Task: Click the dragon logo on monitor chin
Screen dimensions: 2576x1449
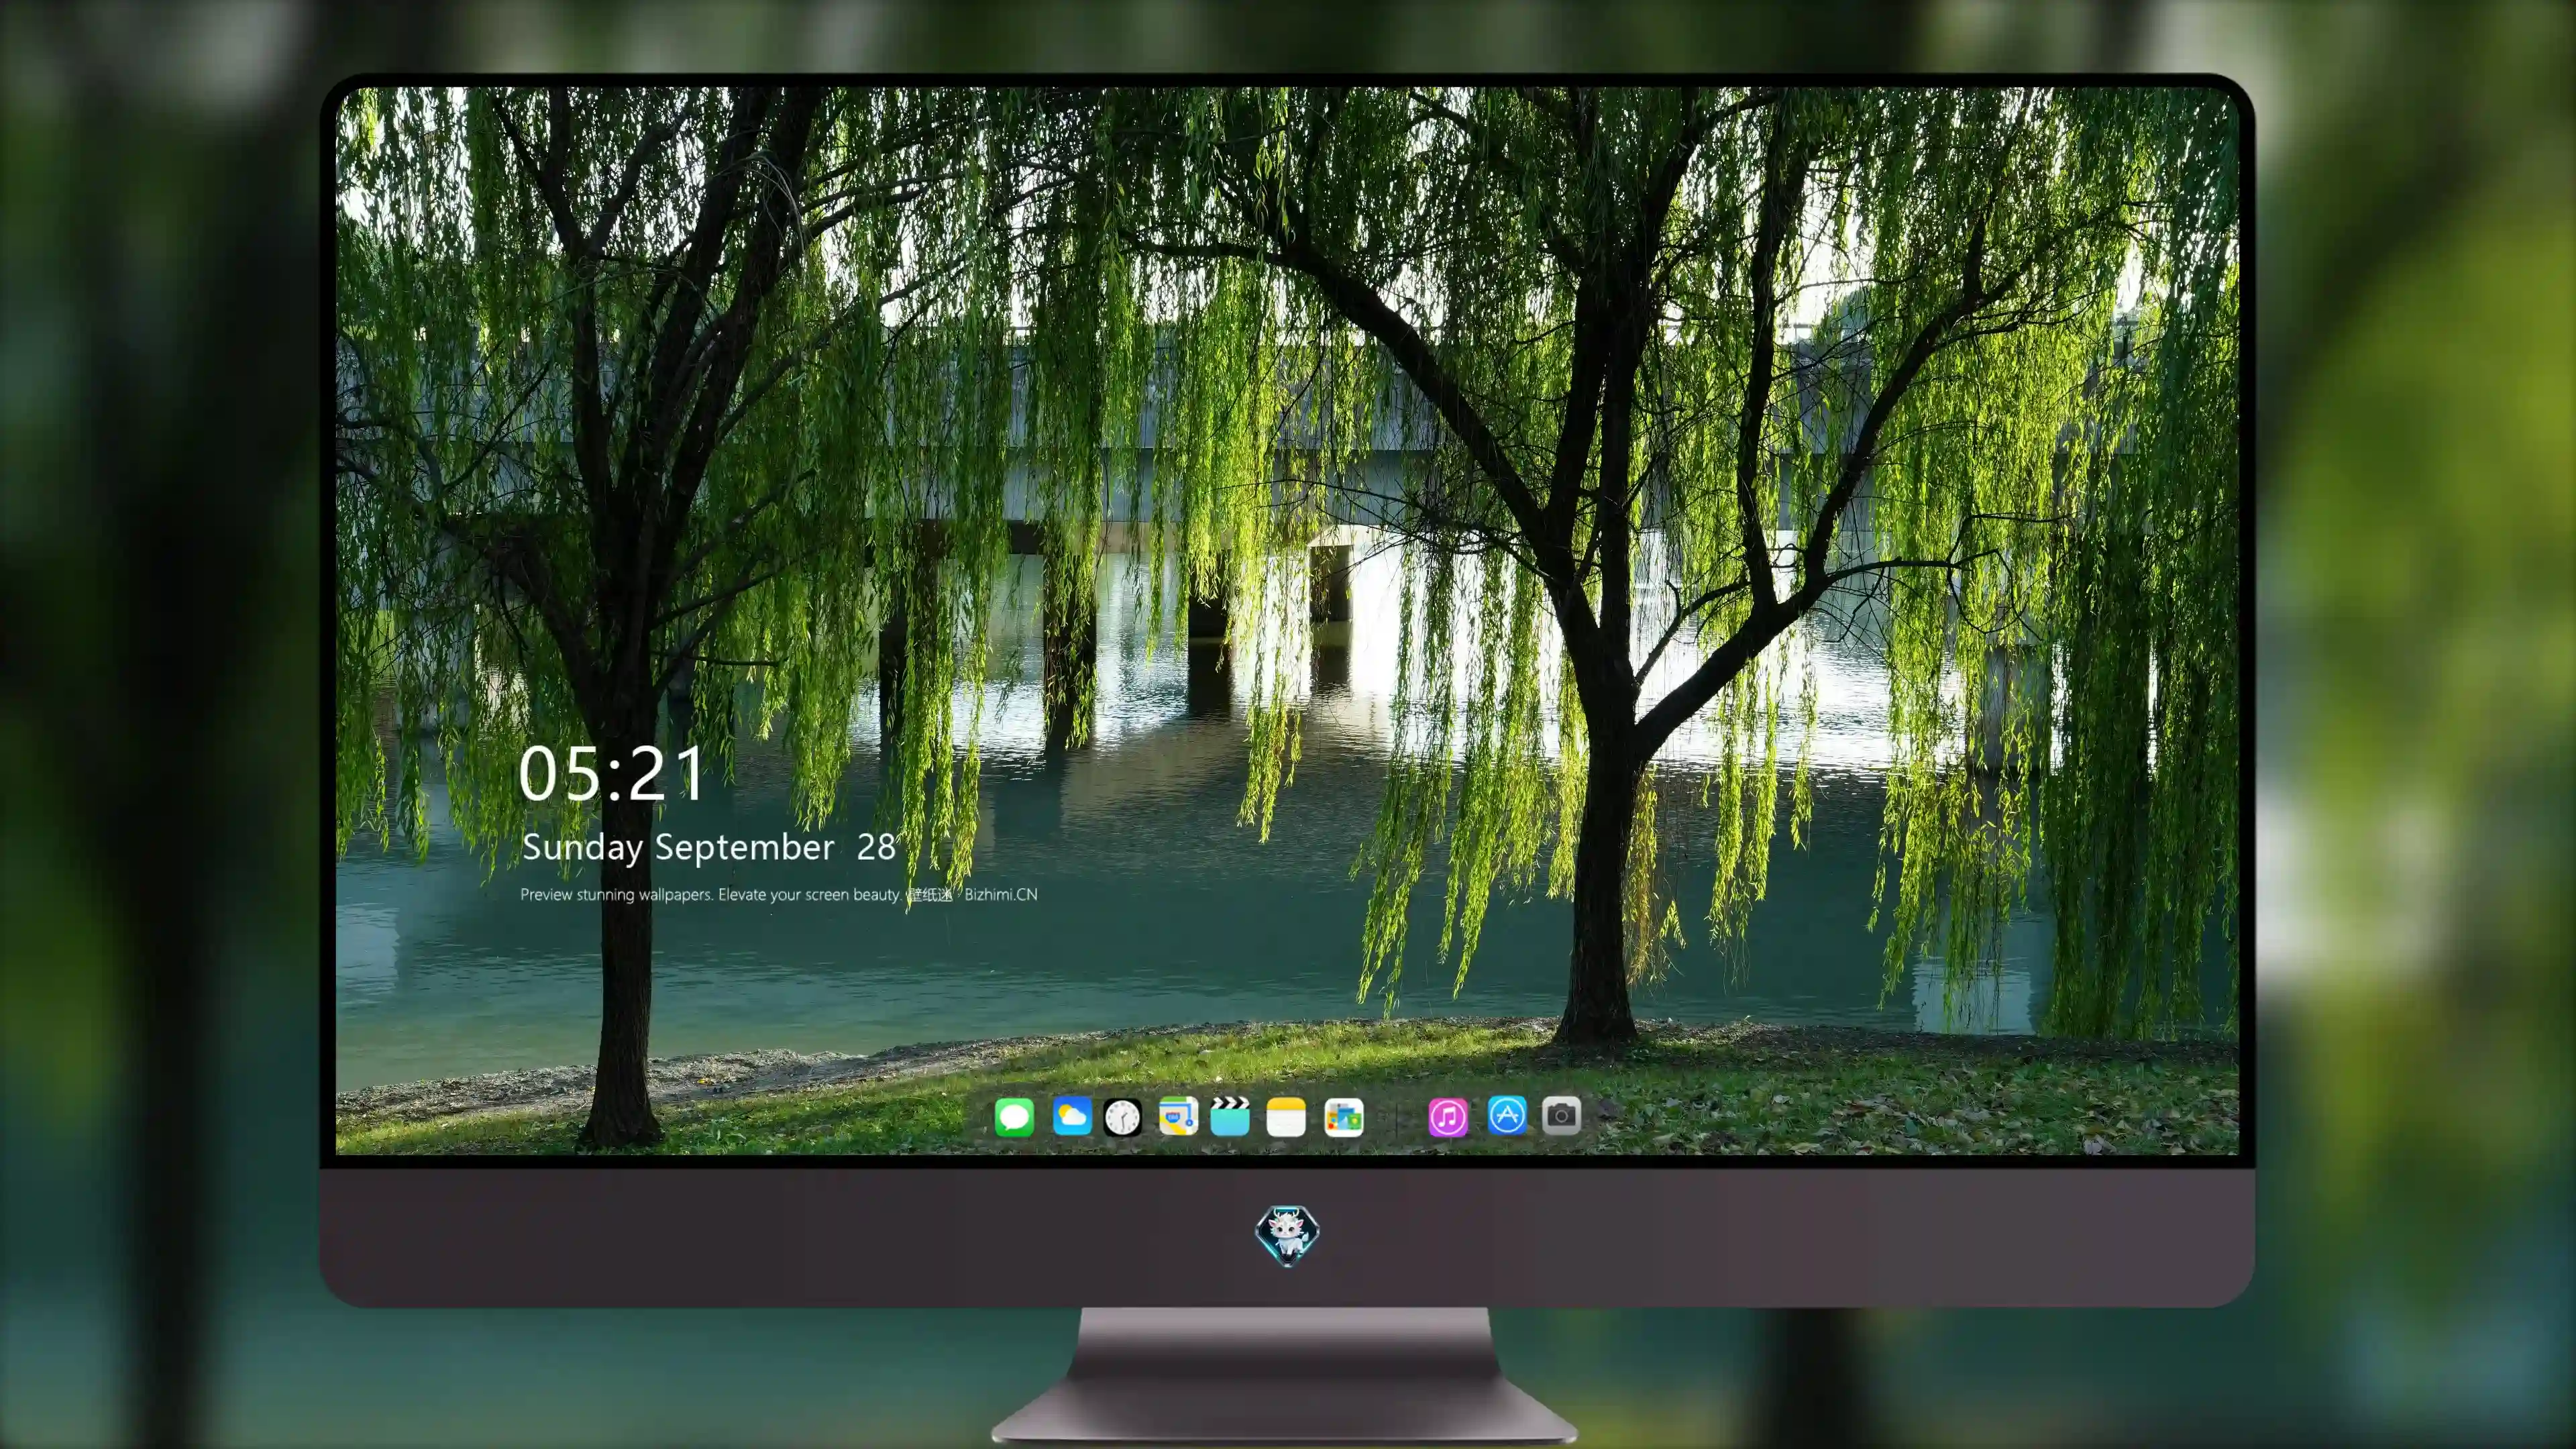Action: (1287, 1236)
